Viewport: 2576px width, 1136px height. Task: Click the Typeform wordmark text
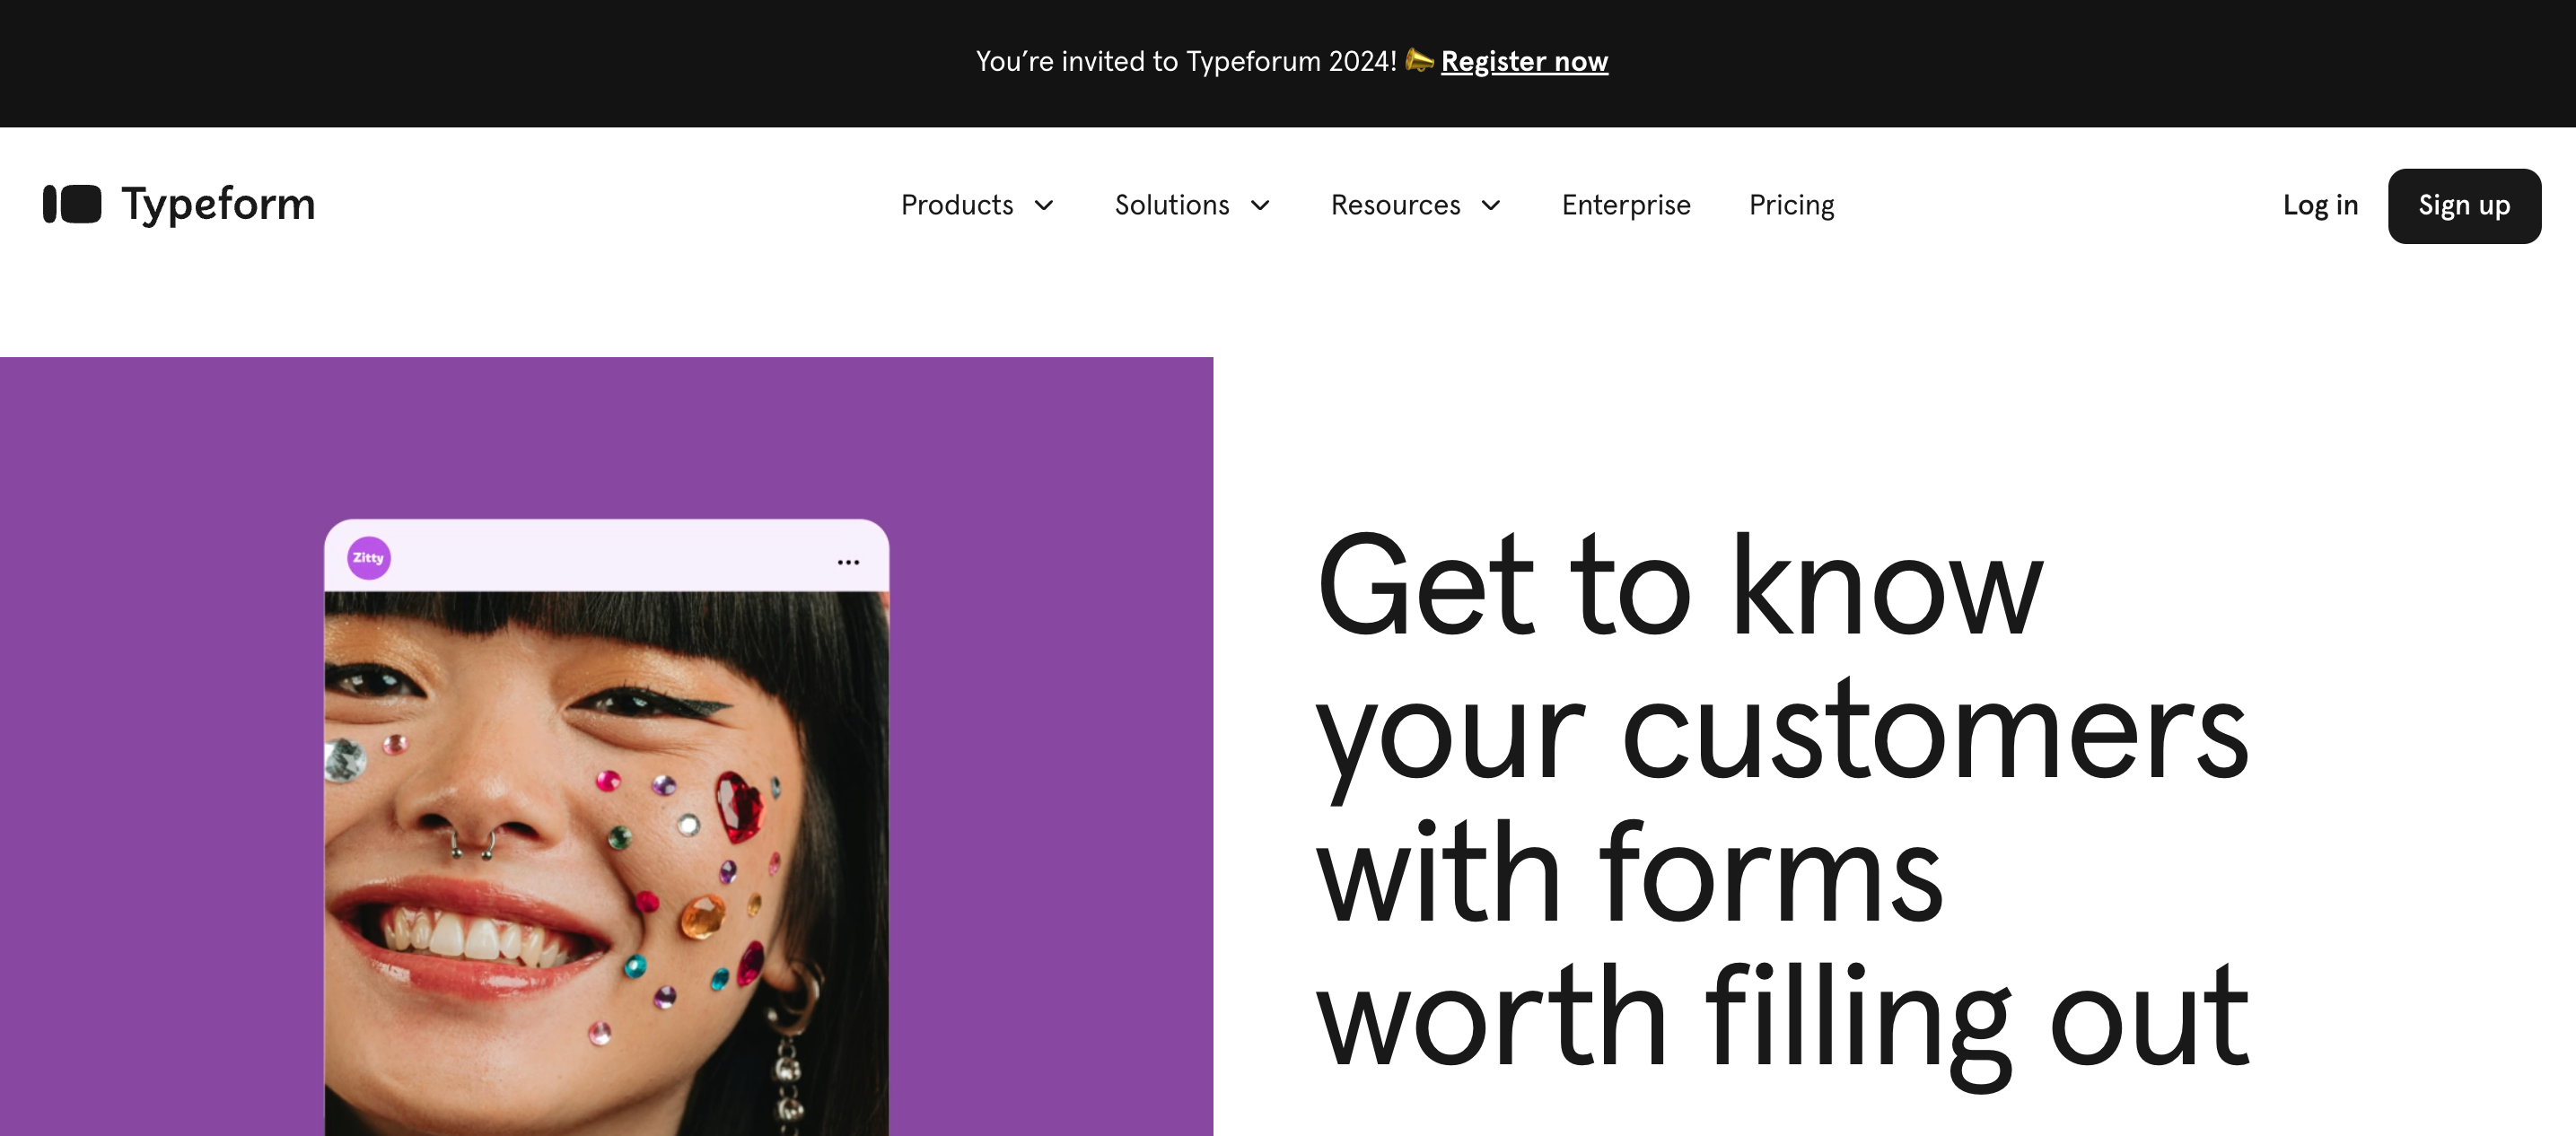[218, 205]
